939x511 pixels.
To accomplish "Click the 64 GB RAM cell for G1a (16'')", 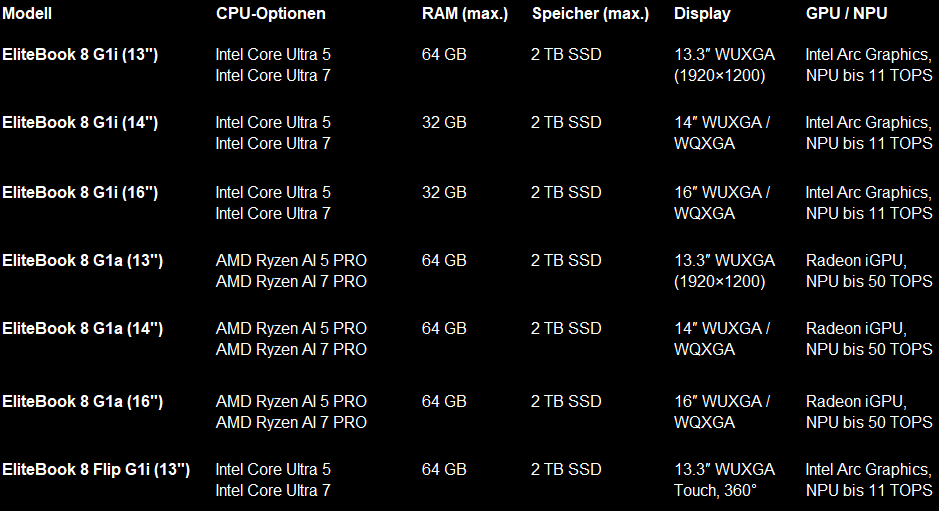I will coord(444,401).
